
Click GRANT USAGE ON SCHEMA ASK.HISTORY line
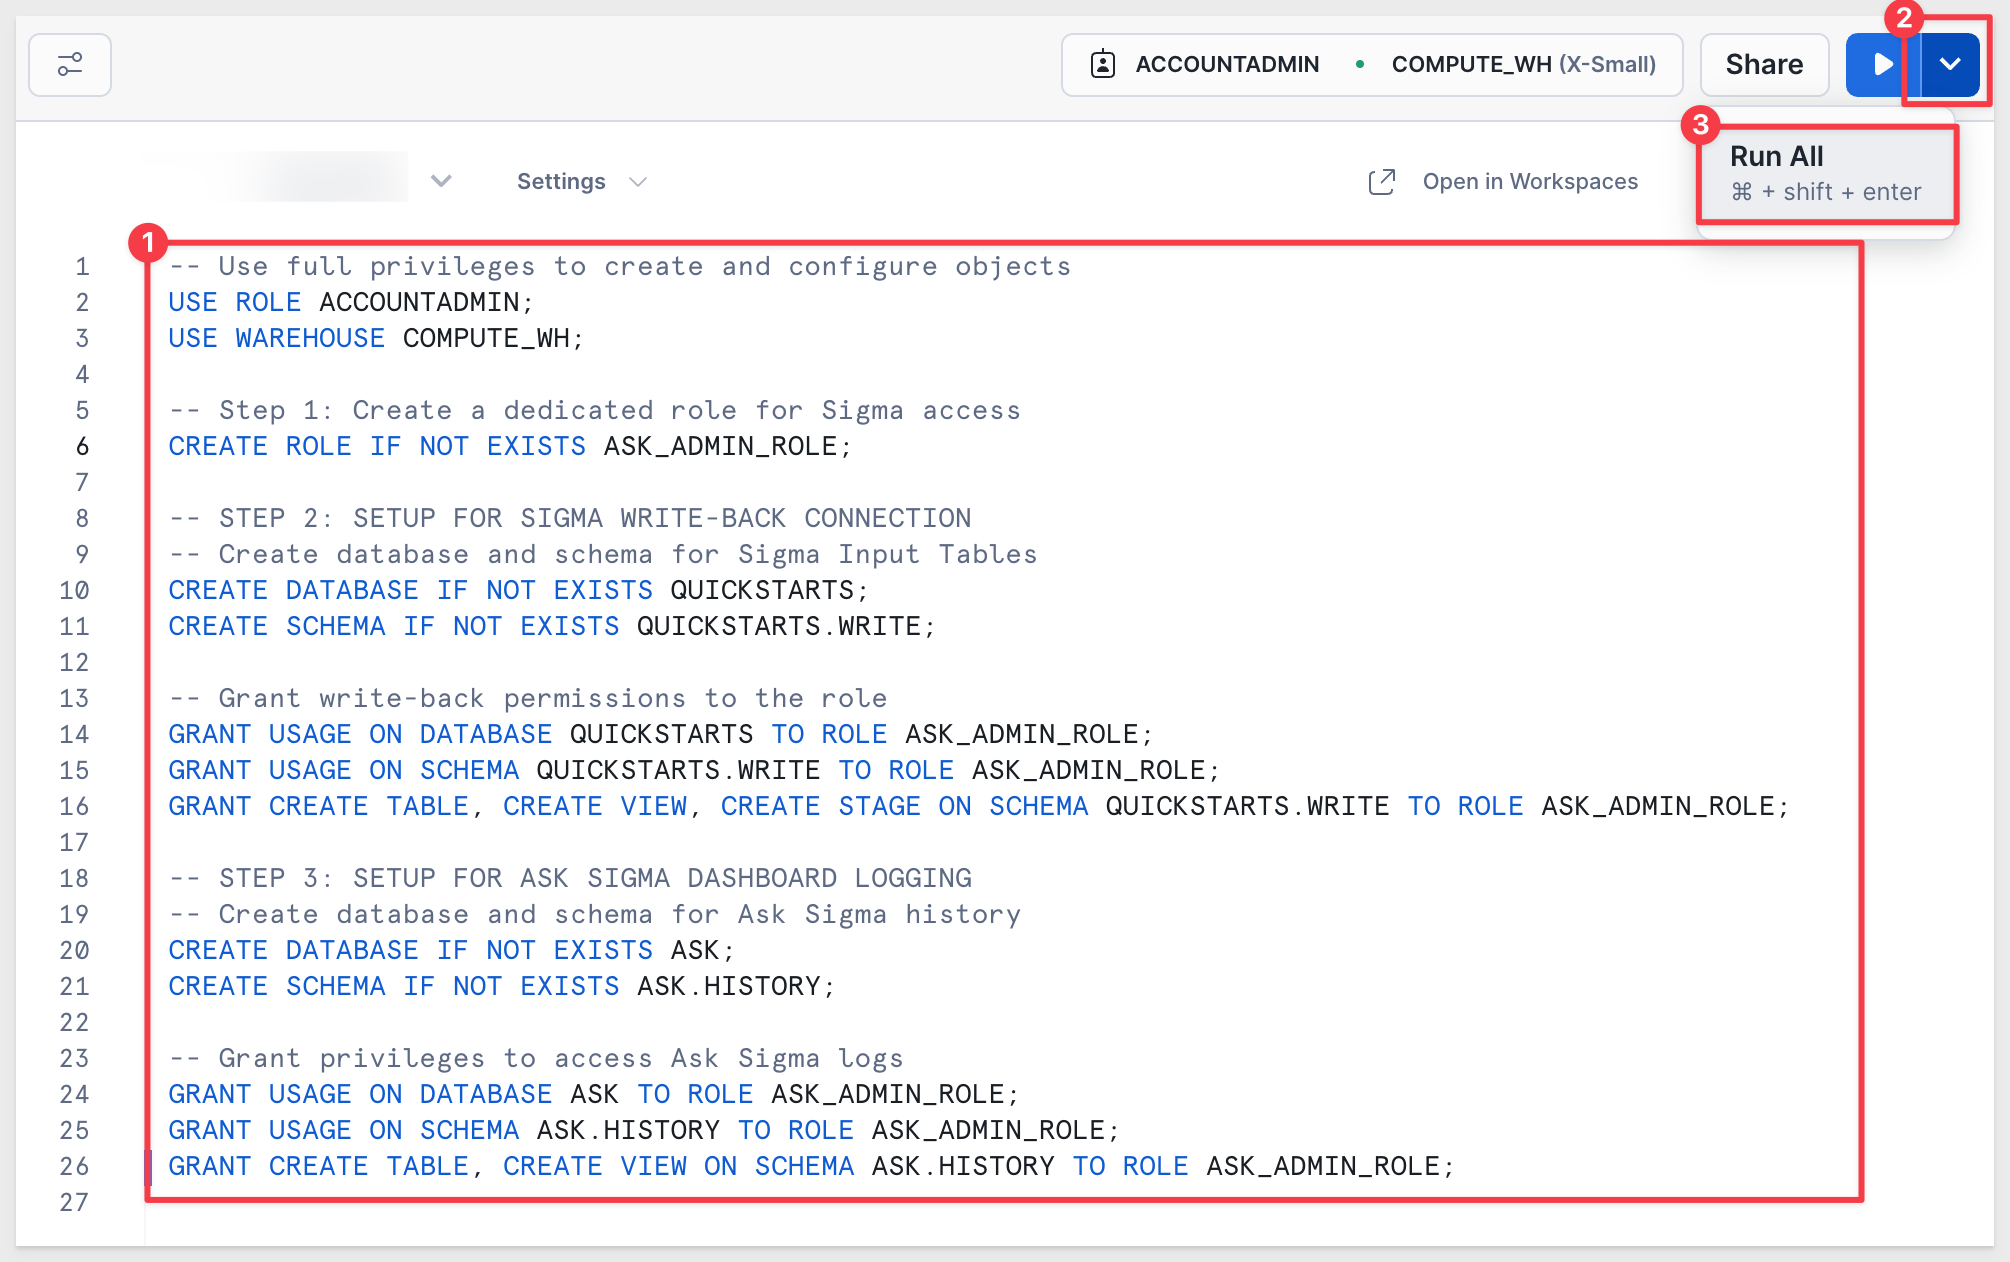[x=644, y=1130]
